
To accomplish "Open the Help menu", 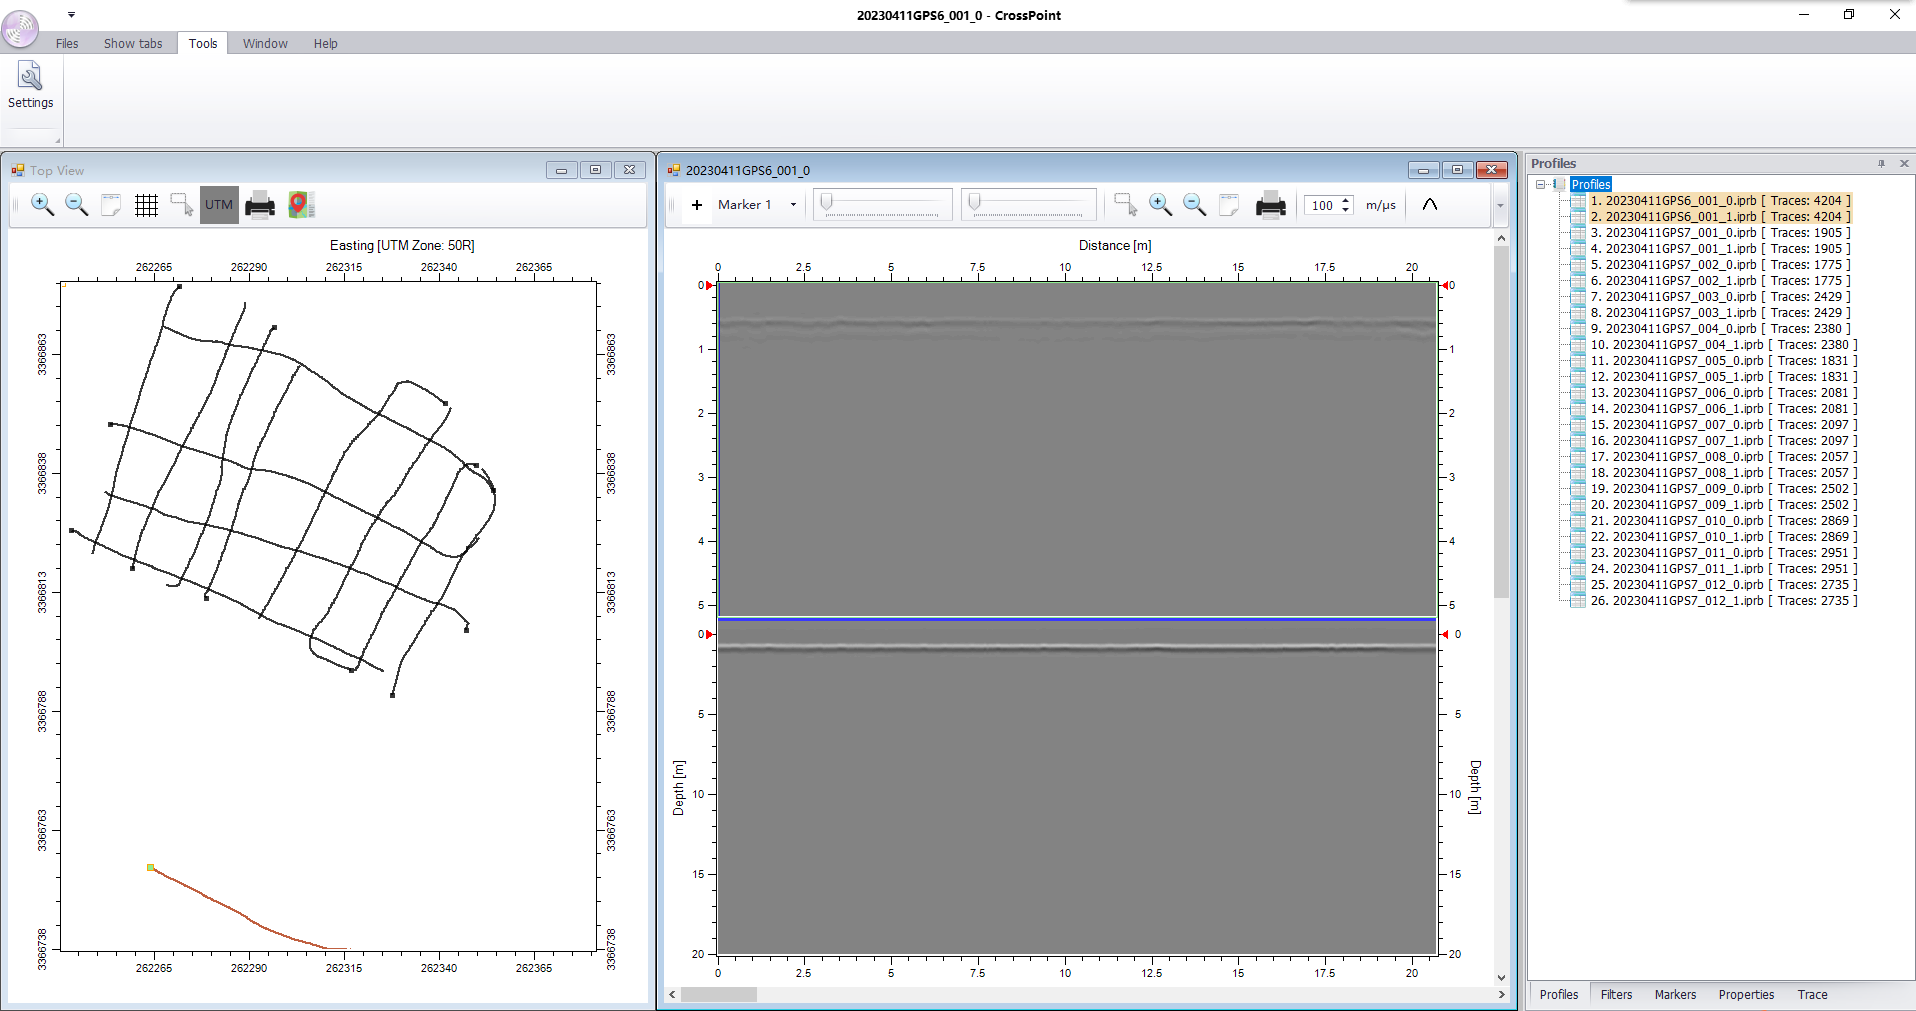I will point(325,43).
